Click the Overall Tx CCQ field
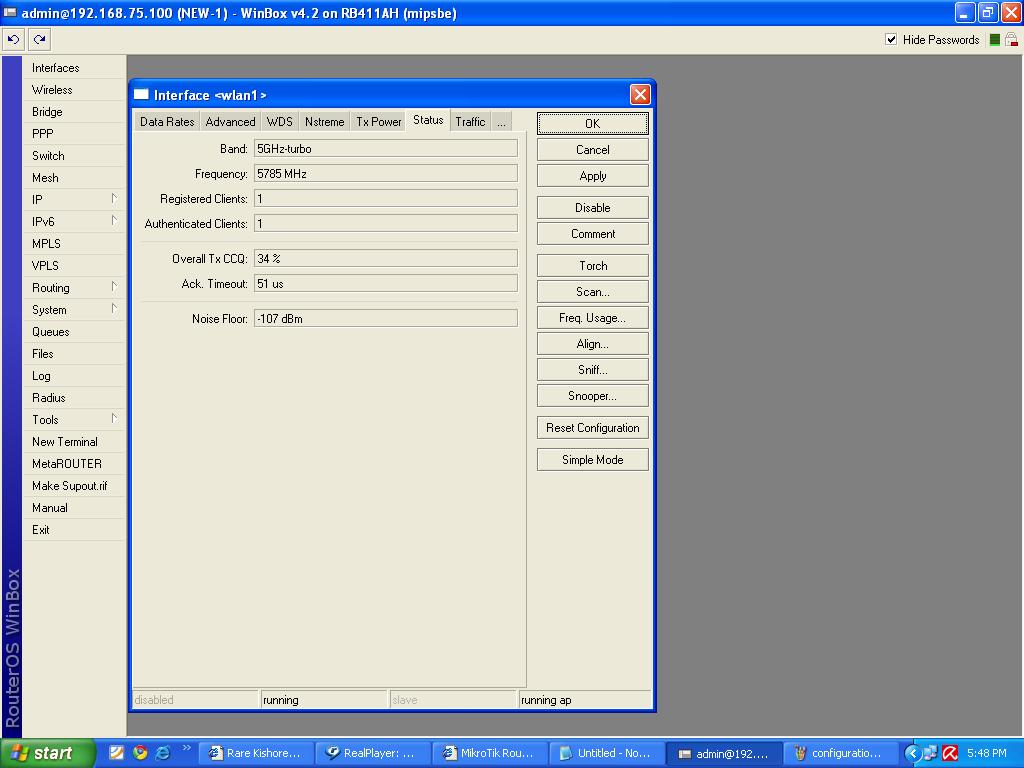Viewport: 1024px width, 768px height. pos(385,258)
